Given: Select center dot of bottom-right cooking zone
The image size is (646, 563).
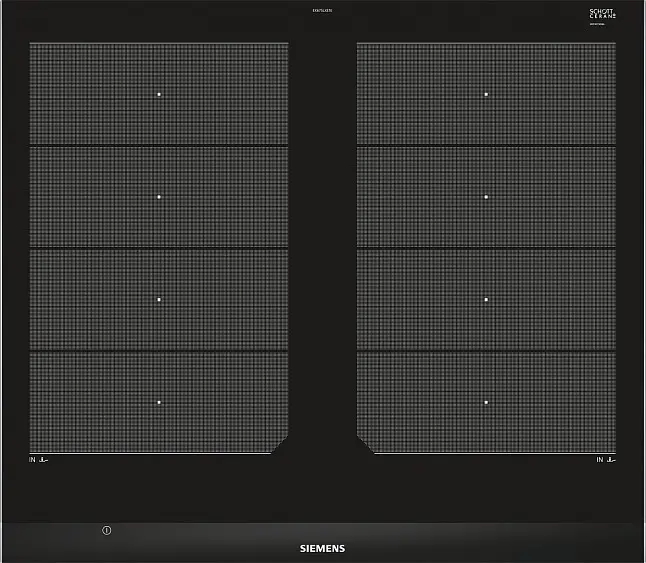Looking at the screenshot, I should [x=486, y=402].
